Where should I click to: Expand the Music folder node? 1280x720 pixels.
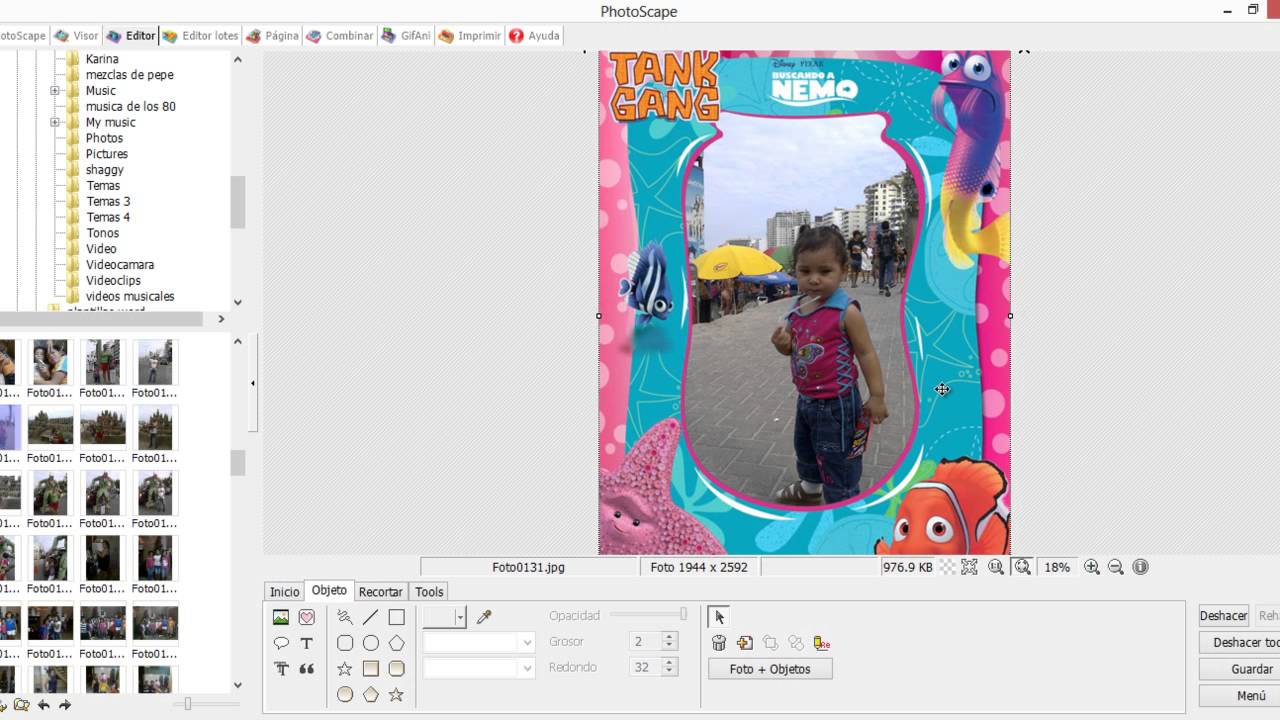(56, 91)
